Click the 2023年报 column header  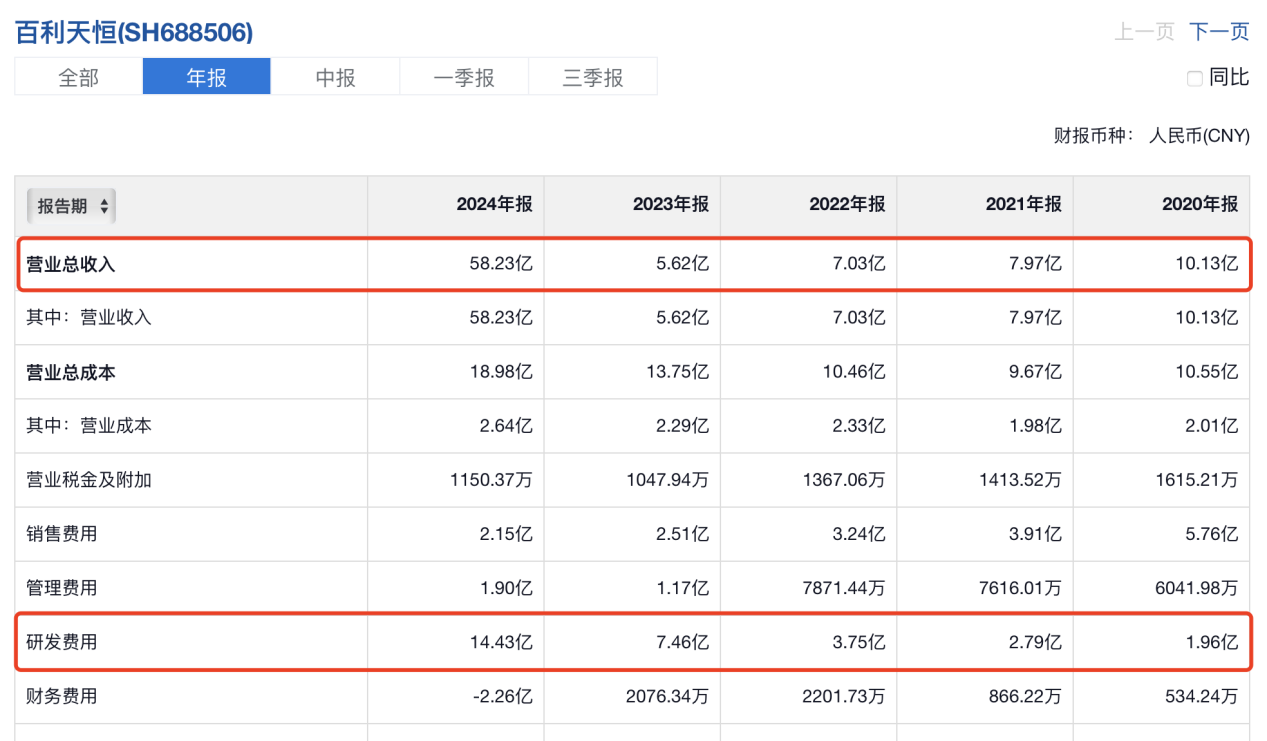pyautogui.click(x=670, y=205)
